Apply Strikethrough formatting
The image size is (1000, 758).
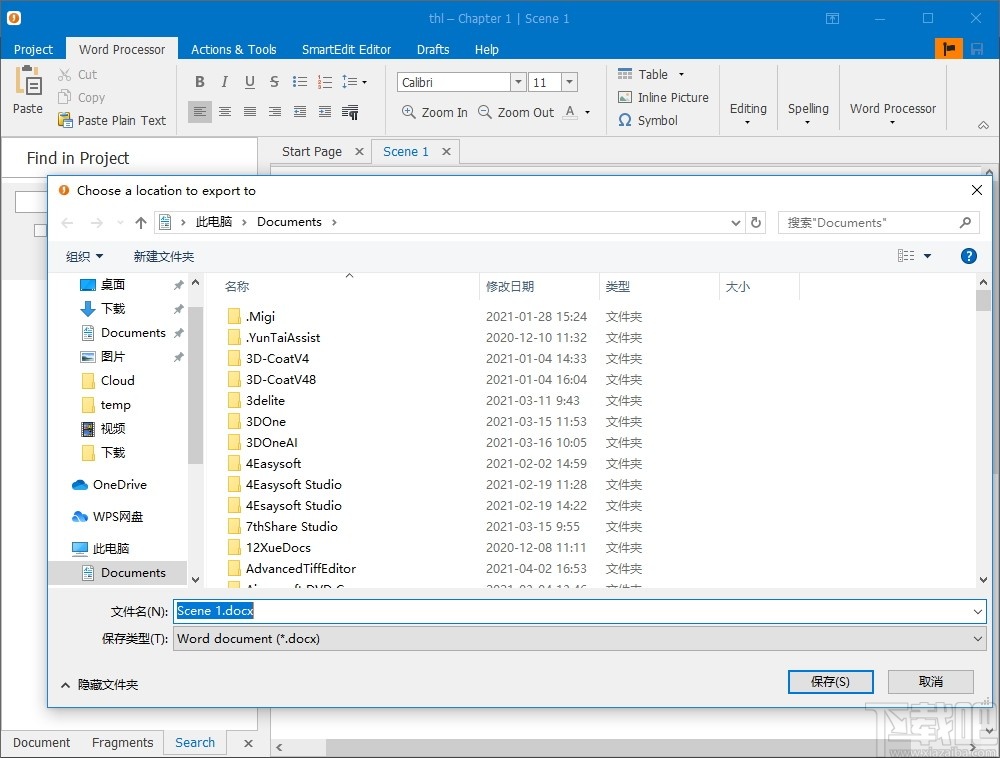tap(273, 81)
